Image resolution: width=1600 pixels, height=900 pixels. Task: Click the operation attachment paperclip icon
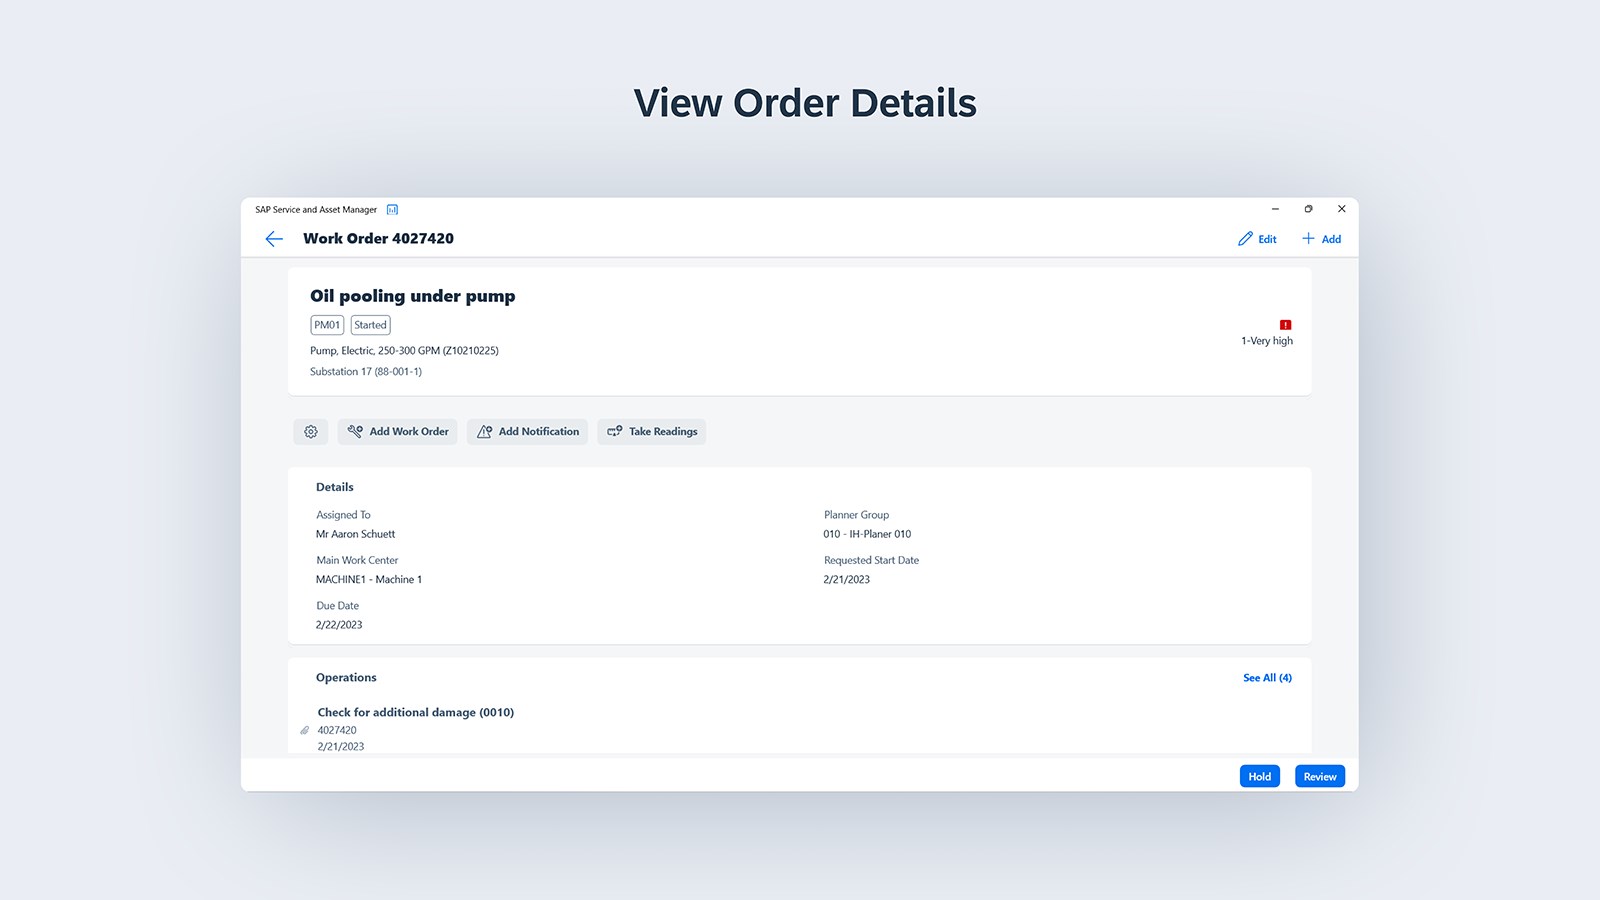(305, 730)
